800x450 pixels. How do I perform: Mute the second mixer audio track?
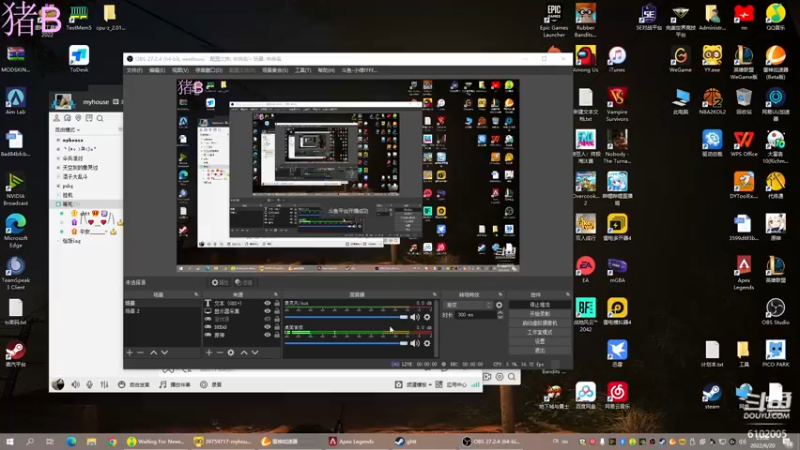415,343
